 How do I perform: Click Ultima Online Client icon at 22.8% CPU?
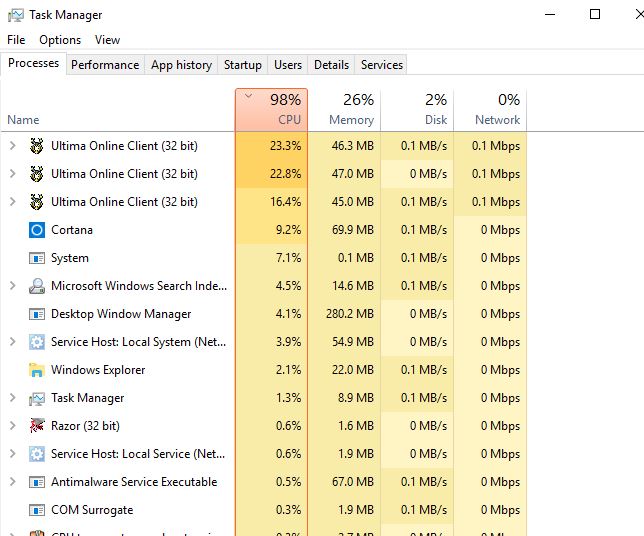37,174
